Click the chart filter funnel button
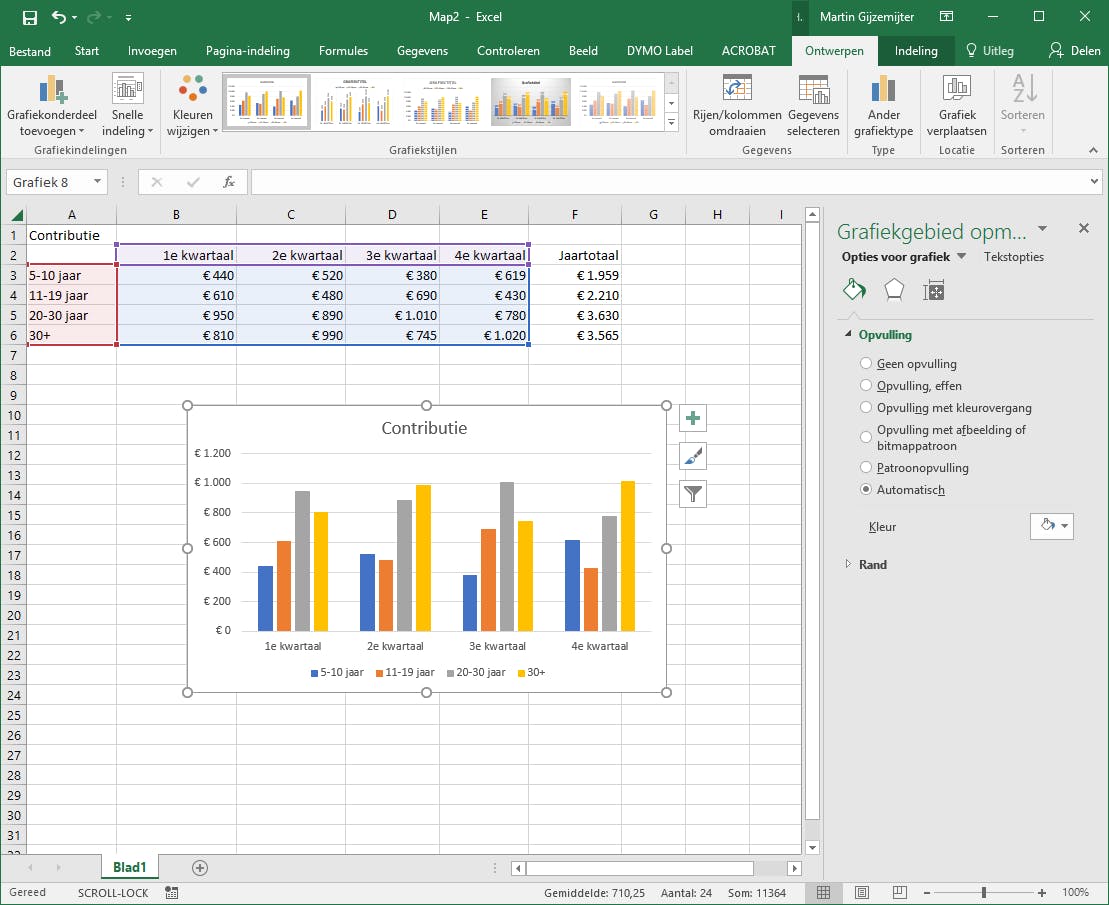The height and width of the screenshot is (905, 1109). click(x=693, y=493)
